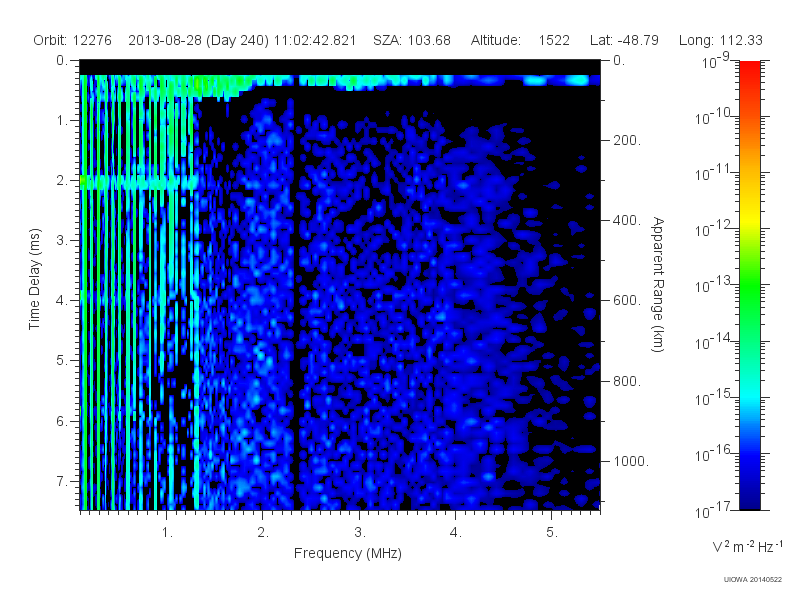Click time delay axis tick label '6.'
Image resolution: width=800 pixels, height=600 pixels.
[62, 421]
